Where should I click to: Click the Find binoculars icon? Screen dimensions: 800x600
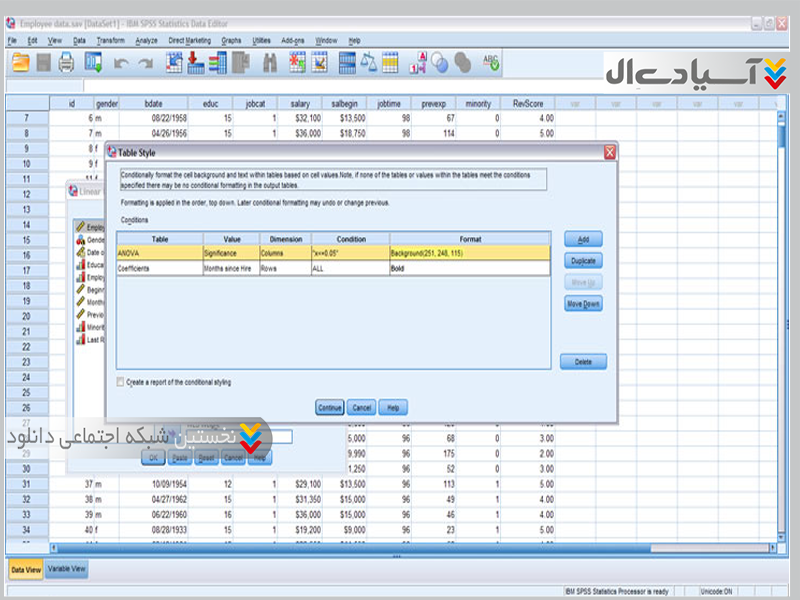270,62
